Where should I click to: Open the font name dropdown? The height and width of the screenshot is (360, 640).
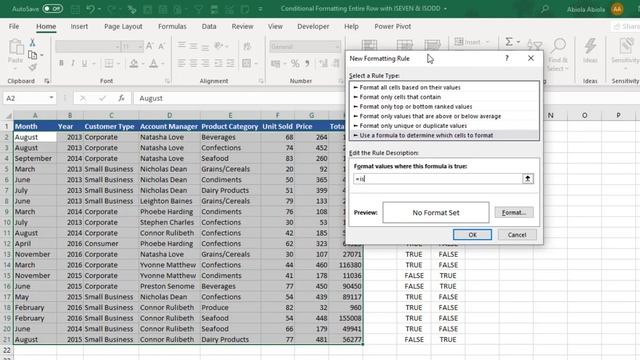[117, 47]
